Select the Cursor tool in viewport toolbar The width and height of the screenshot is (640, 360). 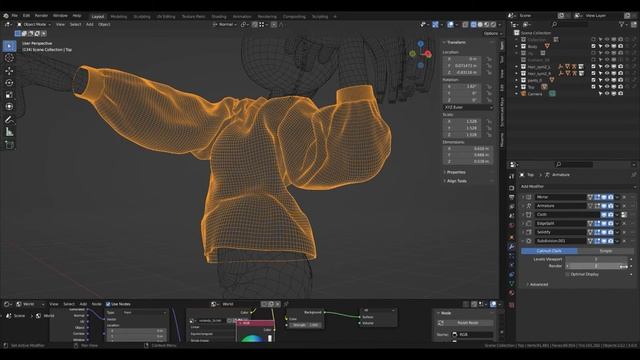click(9, 58)
